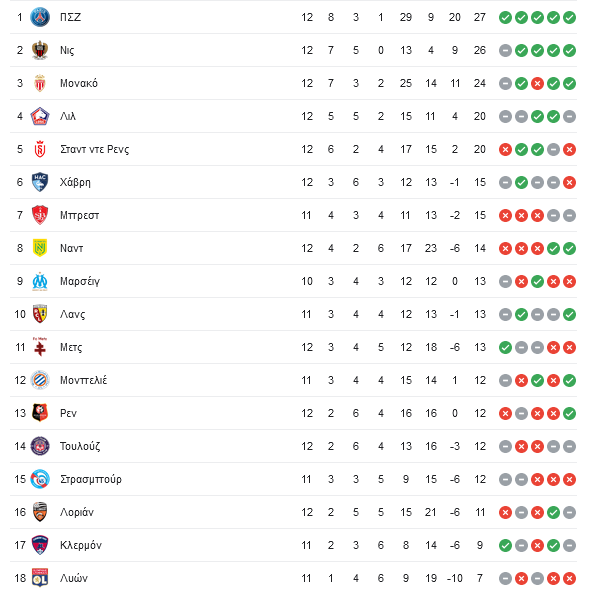
Task: Open the Σταντ ντε Ρενς team link
Action: point(95,149)
